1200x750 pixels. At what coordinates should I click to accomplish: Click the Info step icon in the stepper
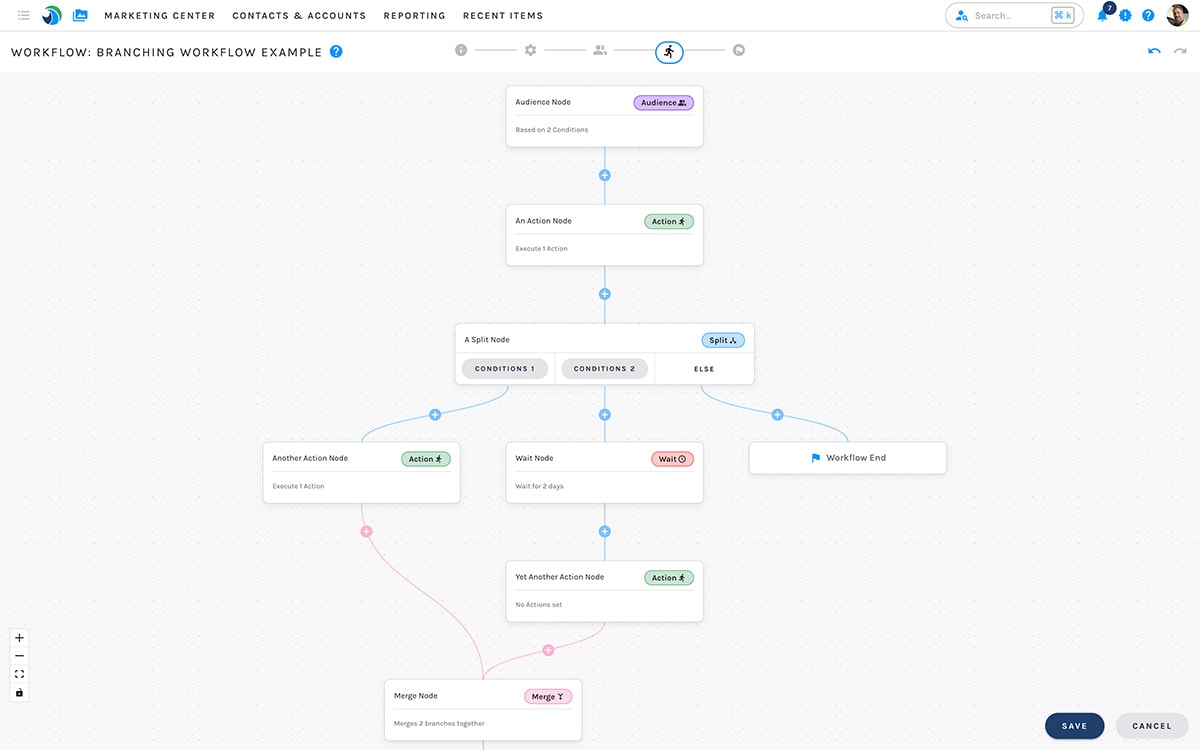pos(461,49)
